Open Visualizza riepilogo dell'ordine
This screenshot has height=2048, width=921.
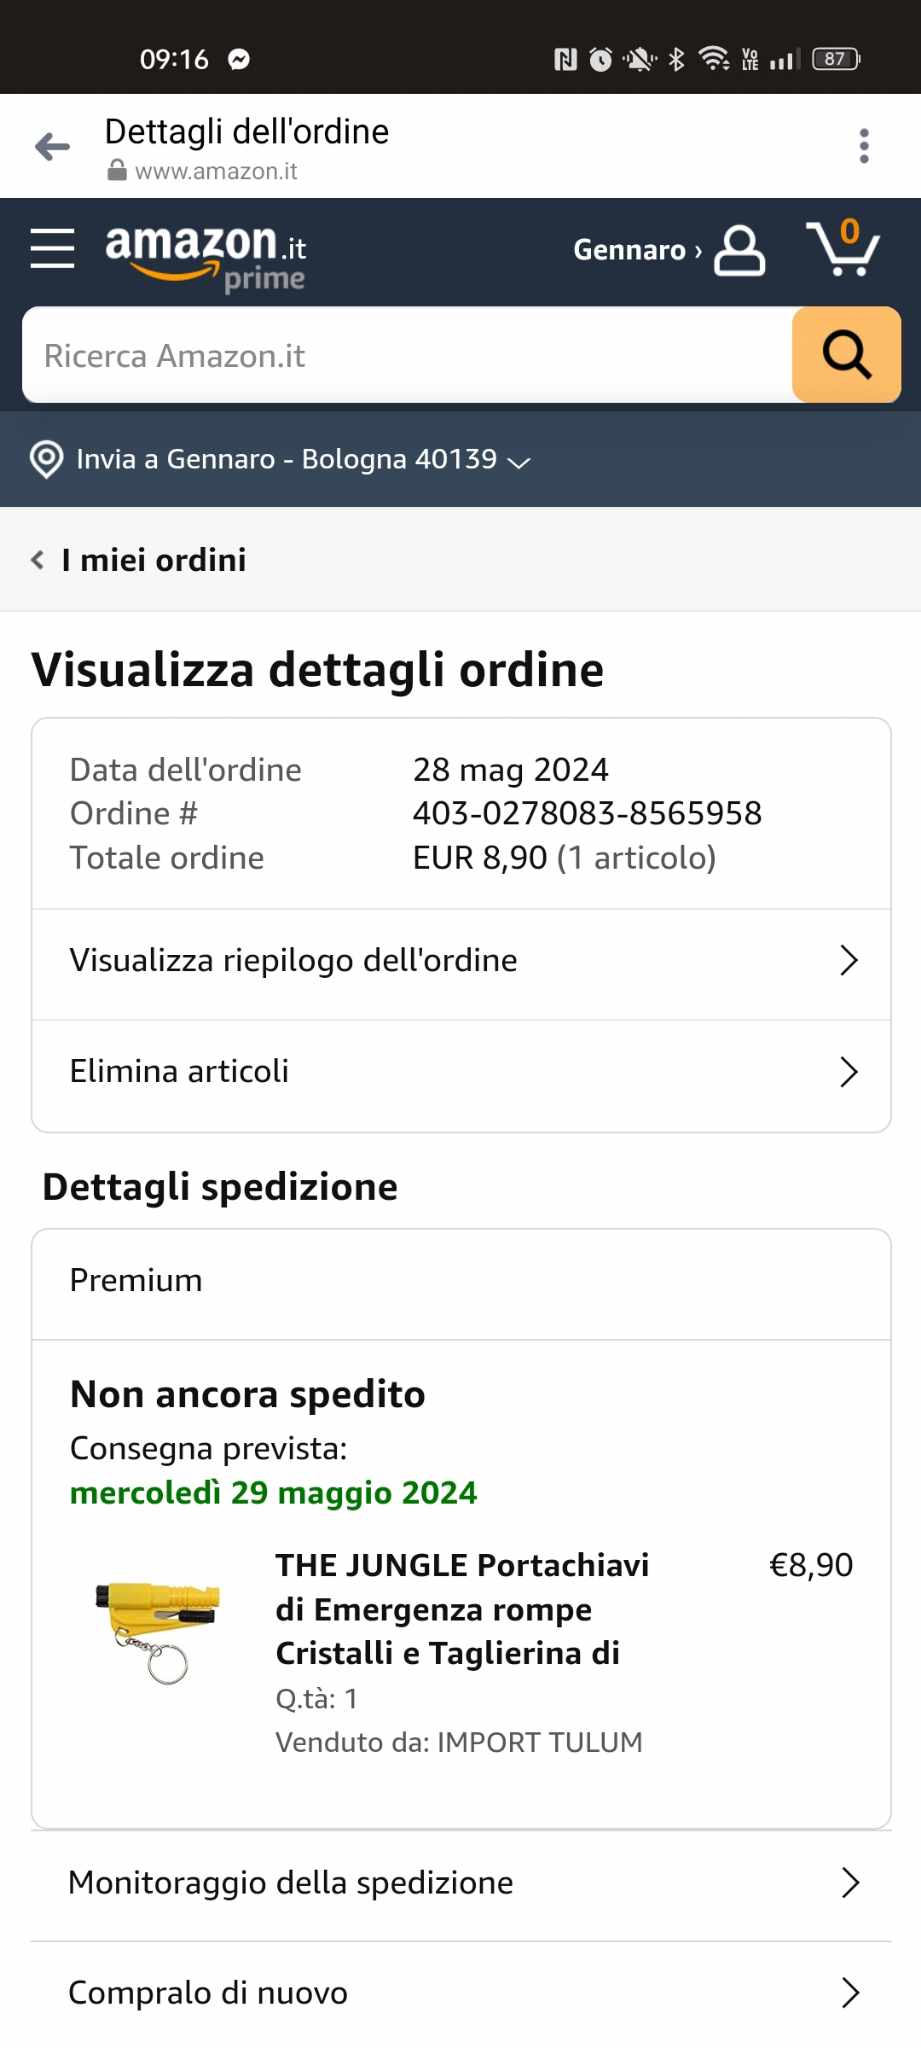click(x=461, y=960)
